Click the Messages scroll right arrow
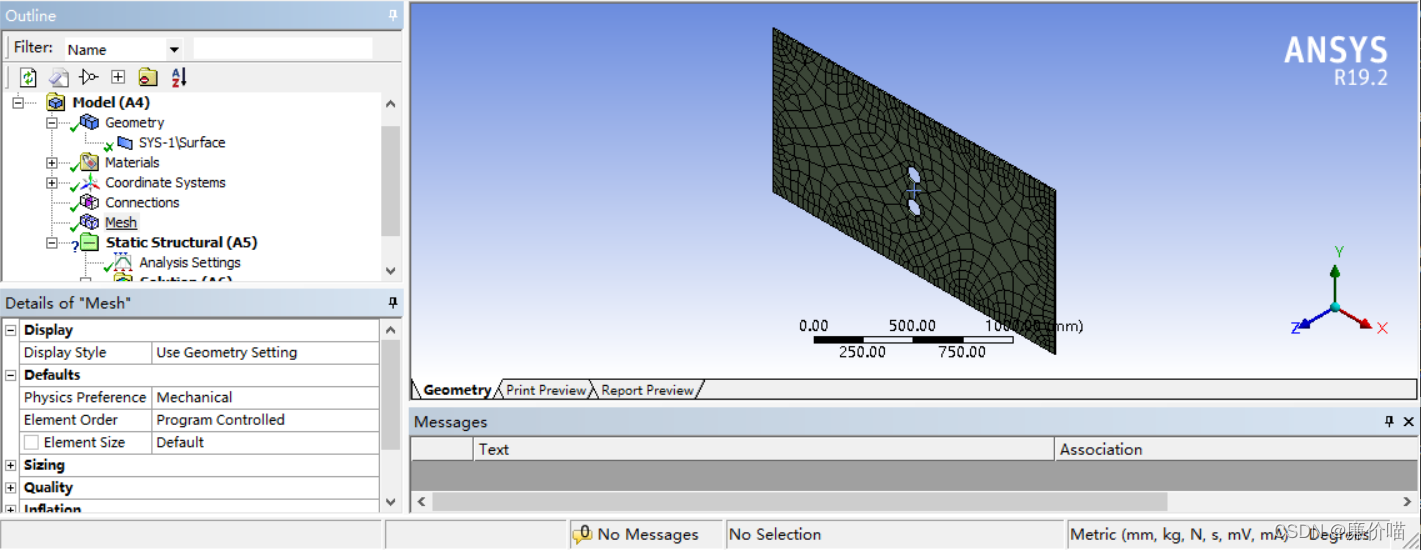 (x=1408, y=501)
